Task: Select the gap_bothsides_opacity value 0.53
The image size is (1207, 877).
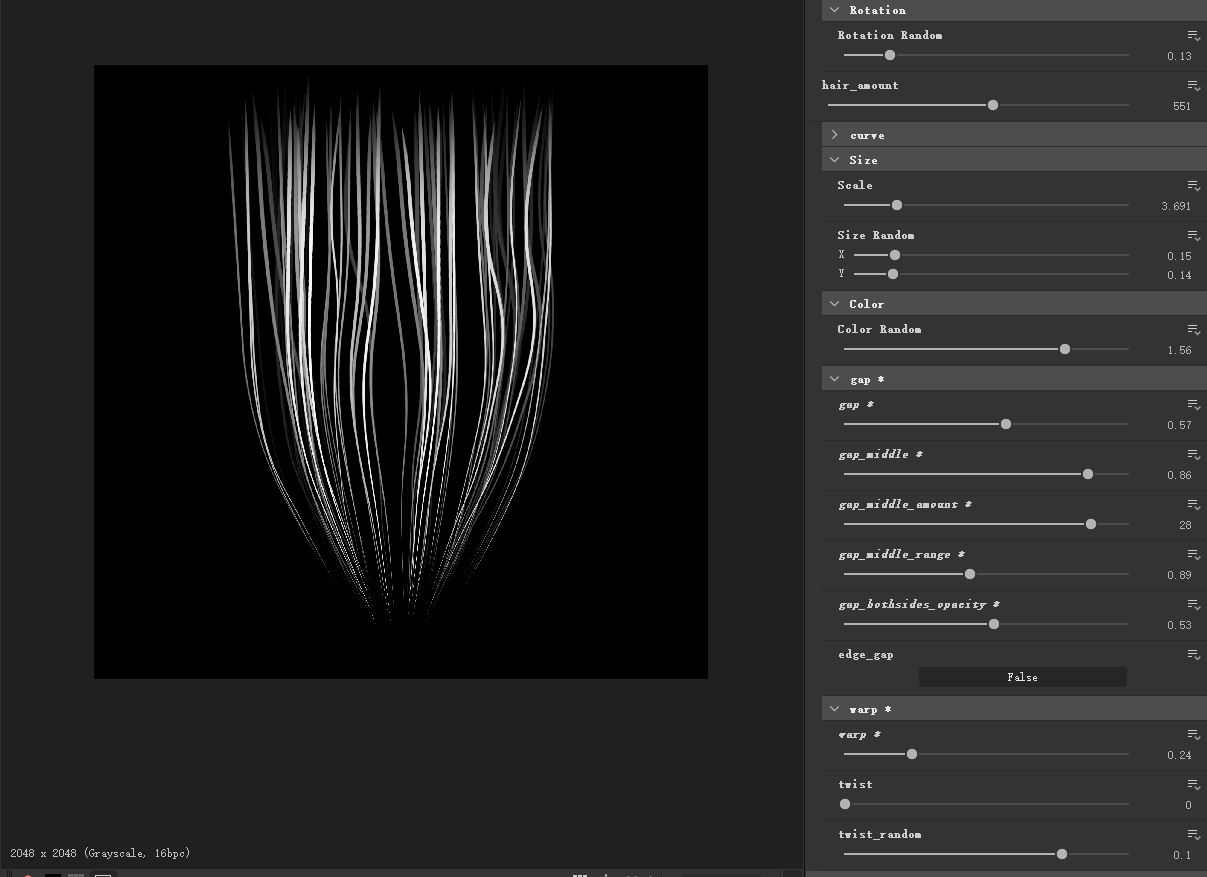Action: point(1179,625)
